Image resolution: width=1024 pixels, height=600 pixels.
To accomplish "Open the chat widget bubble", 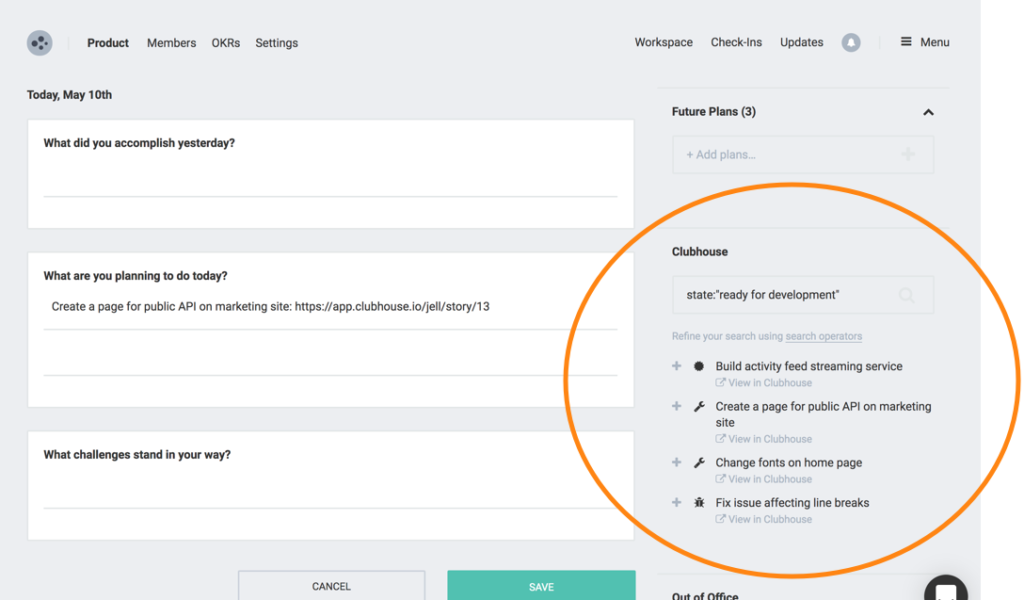I will 946,589.
